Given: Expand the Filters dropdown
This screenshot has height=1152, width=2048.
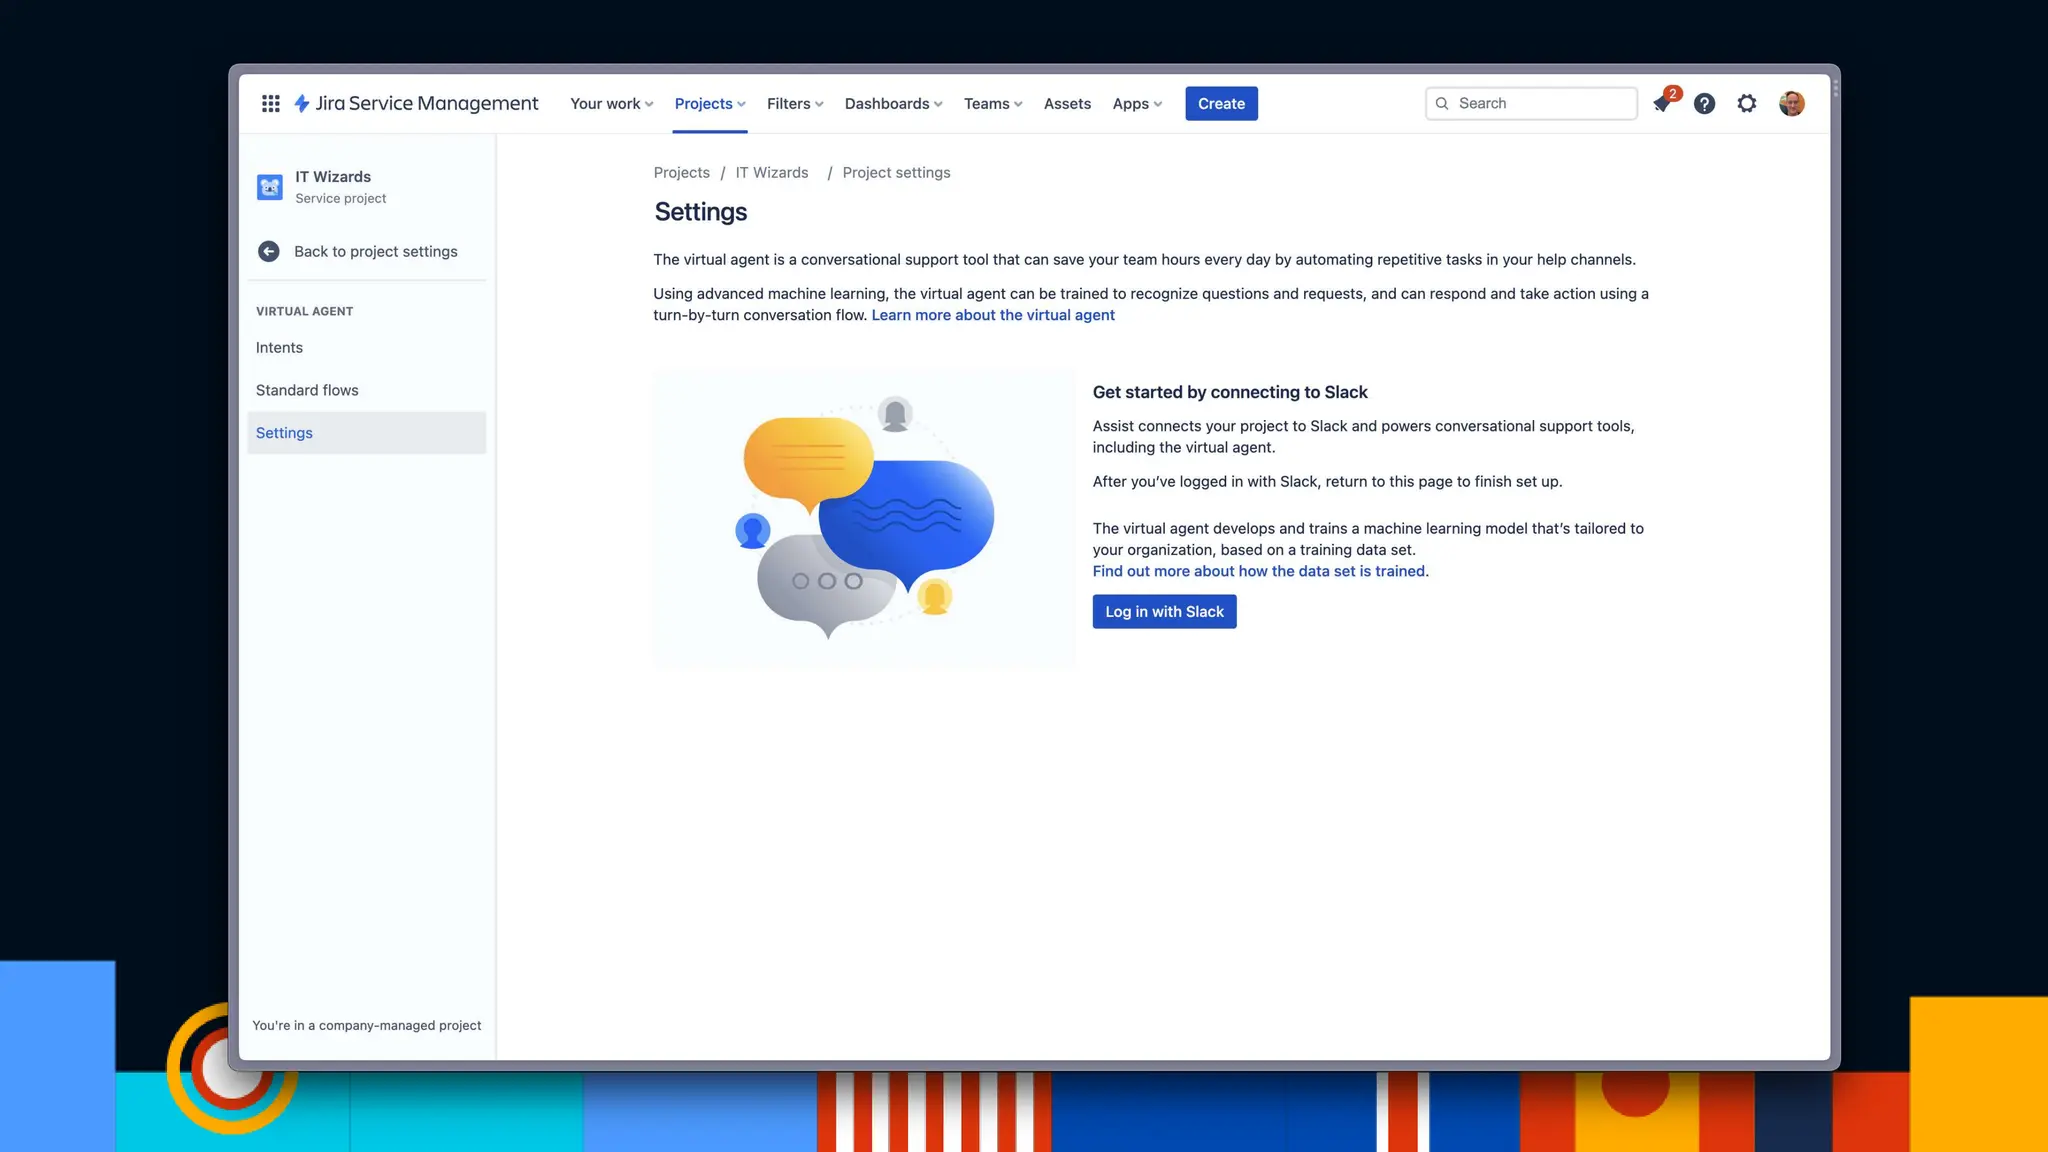Looking at the screenshot, I should point(795,103).
